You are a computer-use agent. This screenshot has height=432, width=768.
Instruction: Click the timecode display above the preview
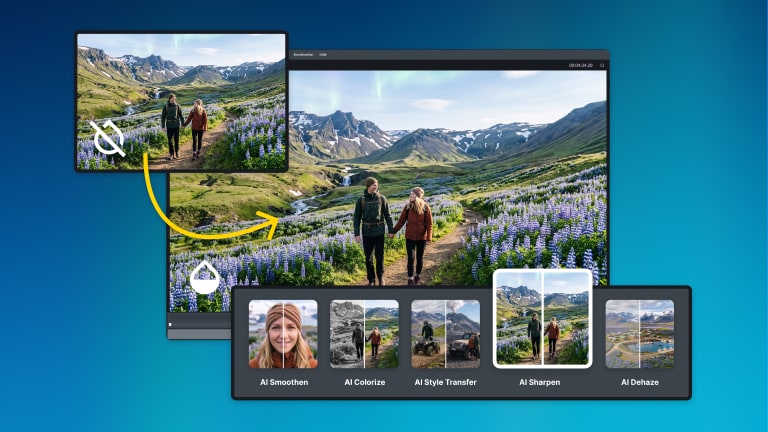581,65
